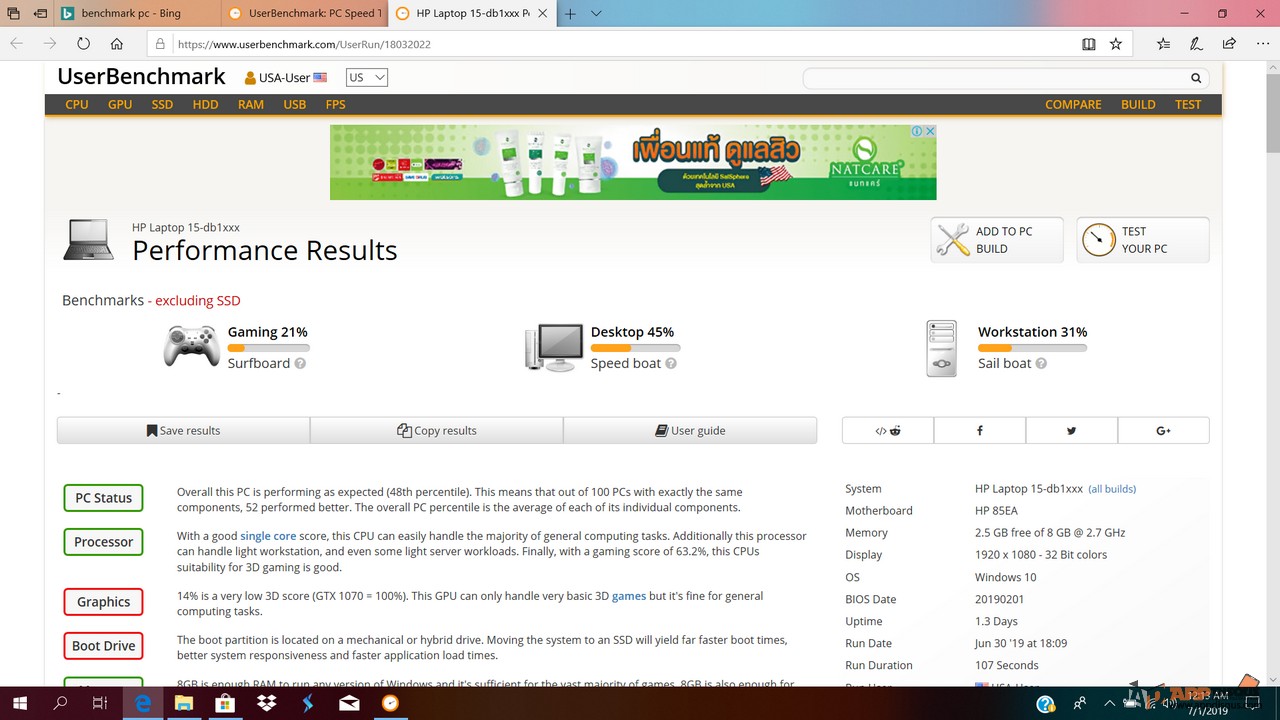Add page to favorites star icon
1280x720 pixels.
1116,44
